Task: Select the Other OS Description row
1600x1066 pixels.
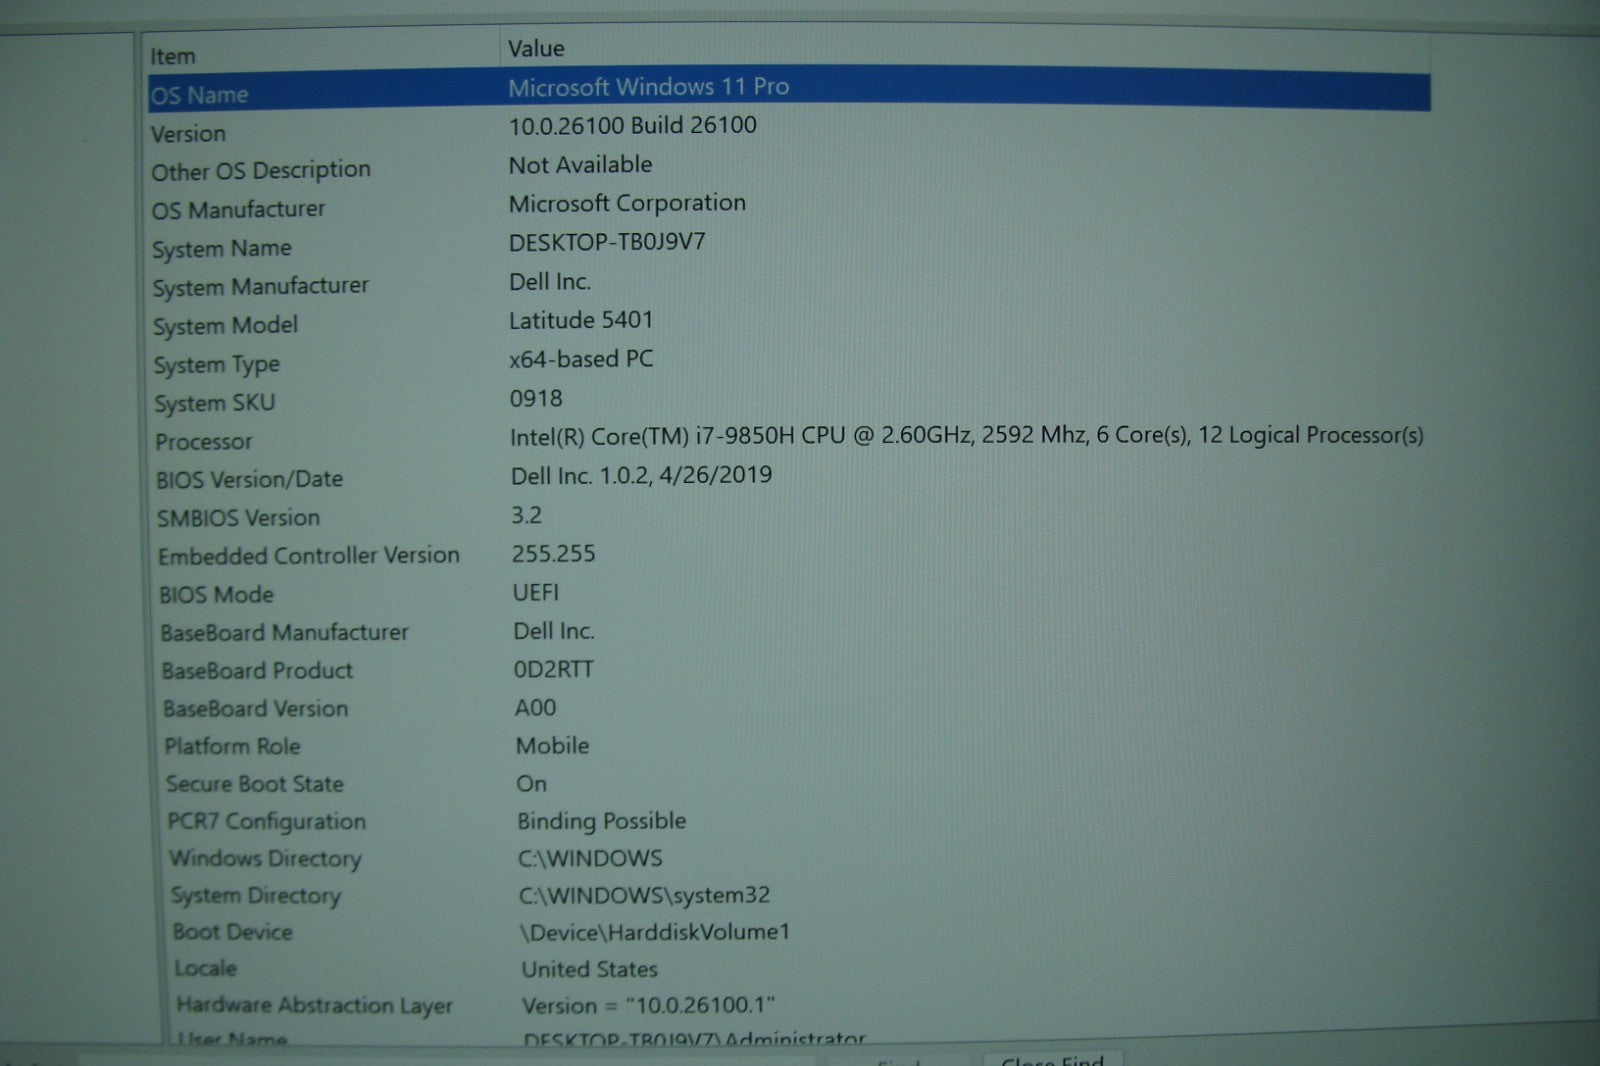Action: tap(261, 171)
